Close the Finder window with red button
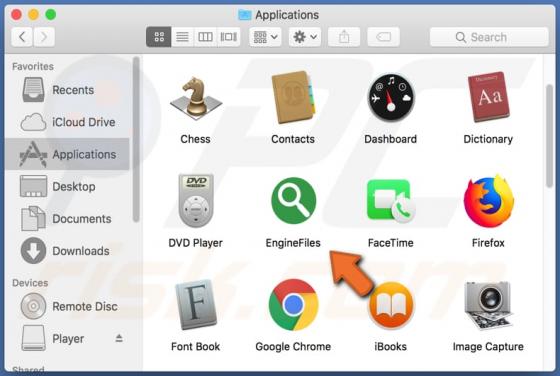The height and width of the screenshot is (376, 560). 16,15
